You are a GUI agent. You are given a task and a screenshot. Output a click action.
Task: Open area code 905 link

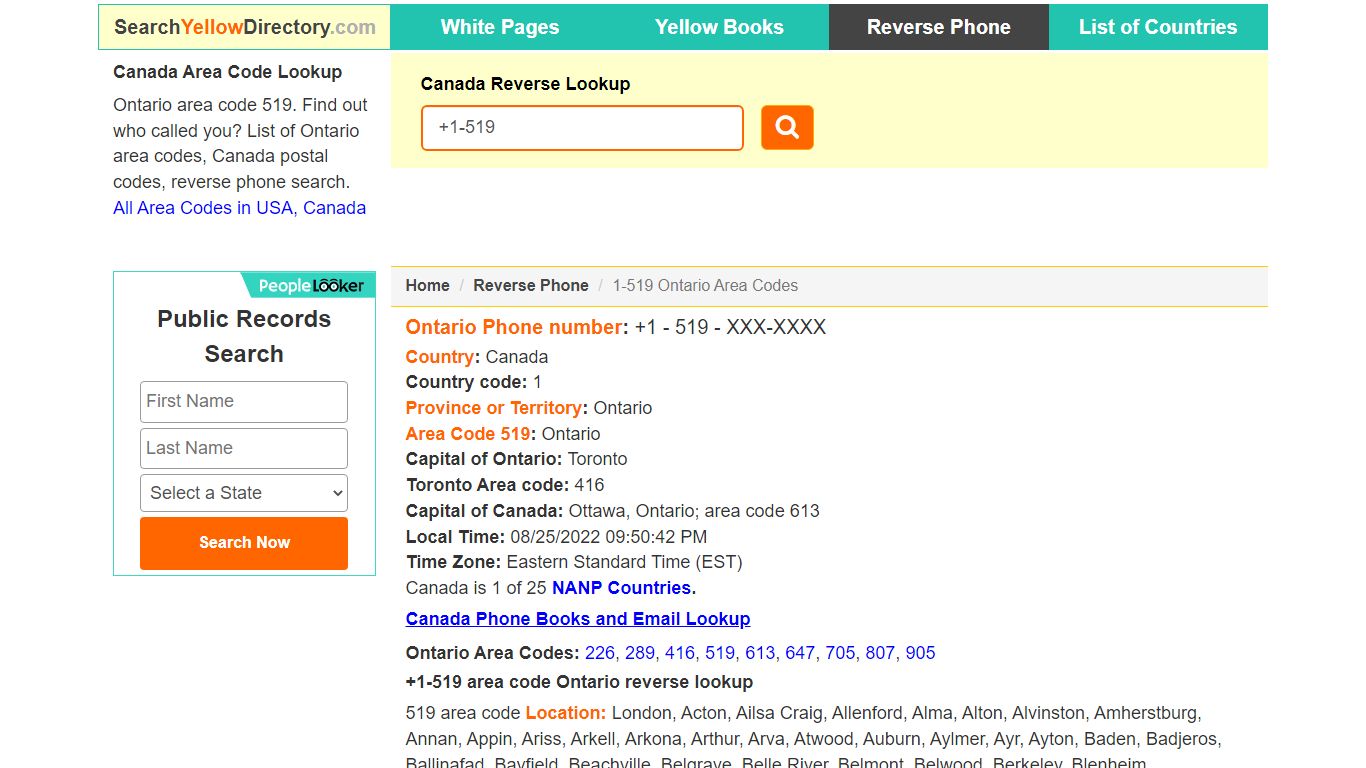(920, 653)
